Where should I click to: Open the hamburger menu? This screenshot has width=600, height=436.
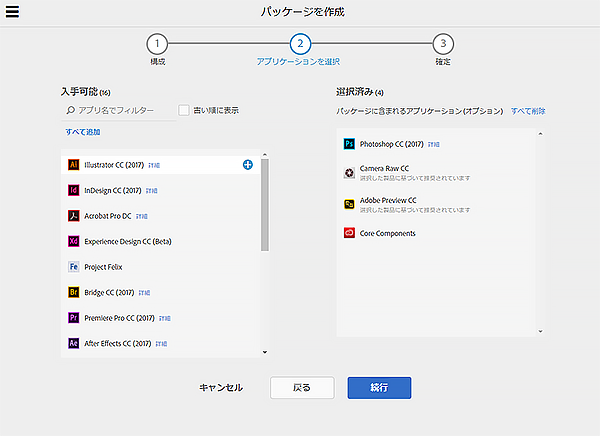coord(12,11)
